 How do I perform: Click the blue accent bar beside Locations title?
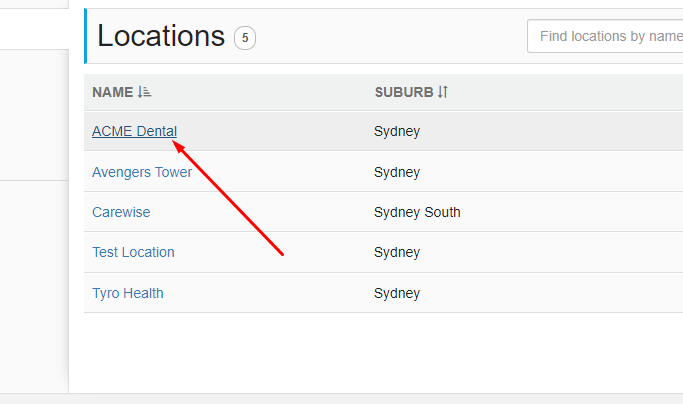(x=85, y=36)
